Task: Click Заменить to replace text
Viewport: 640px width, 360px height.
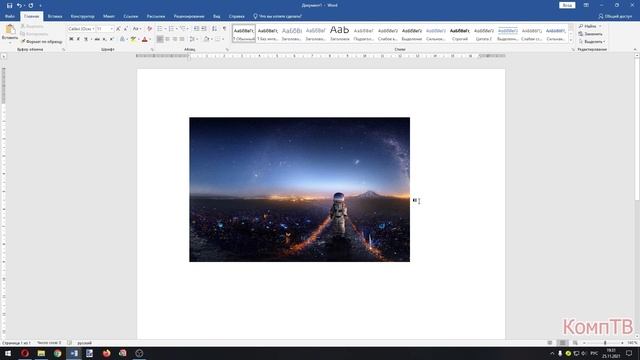Action: (591, 34)
